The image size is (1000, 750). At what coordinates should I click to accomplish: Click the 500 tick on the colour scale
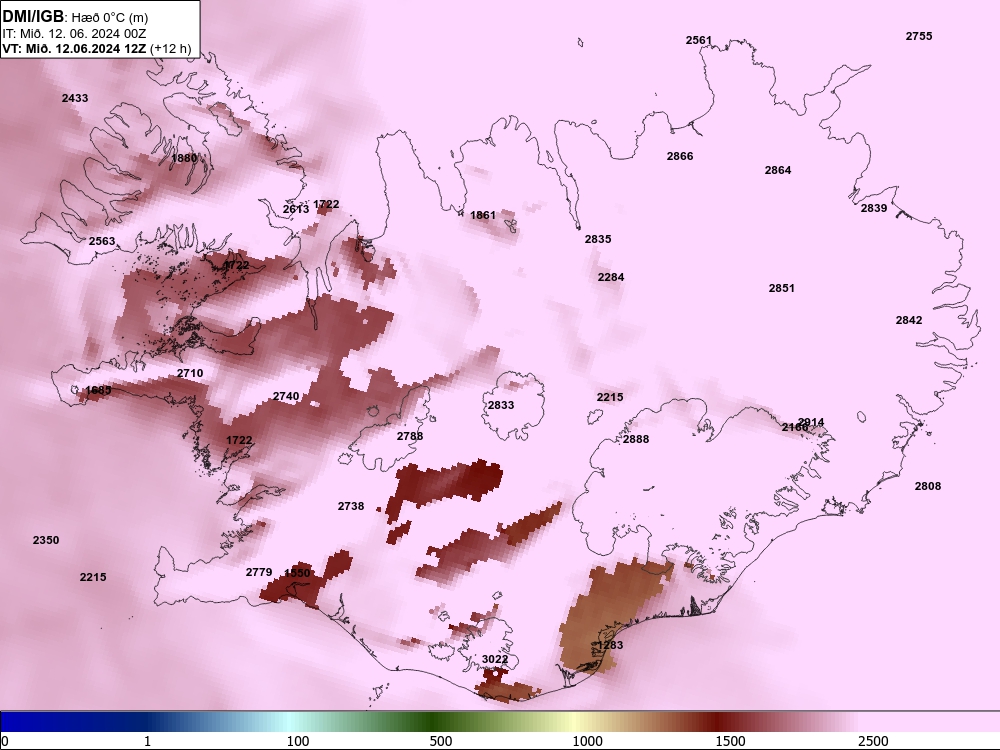441,741
